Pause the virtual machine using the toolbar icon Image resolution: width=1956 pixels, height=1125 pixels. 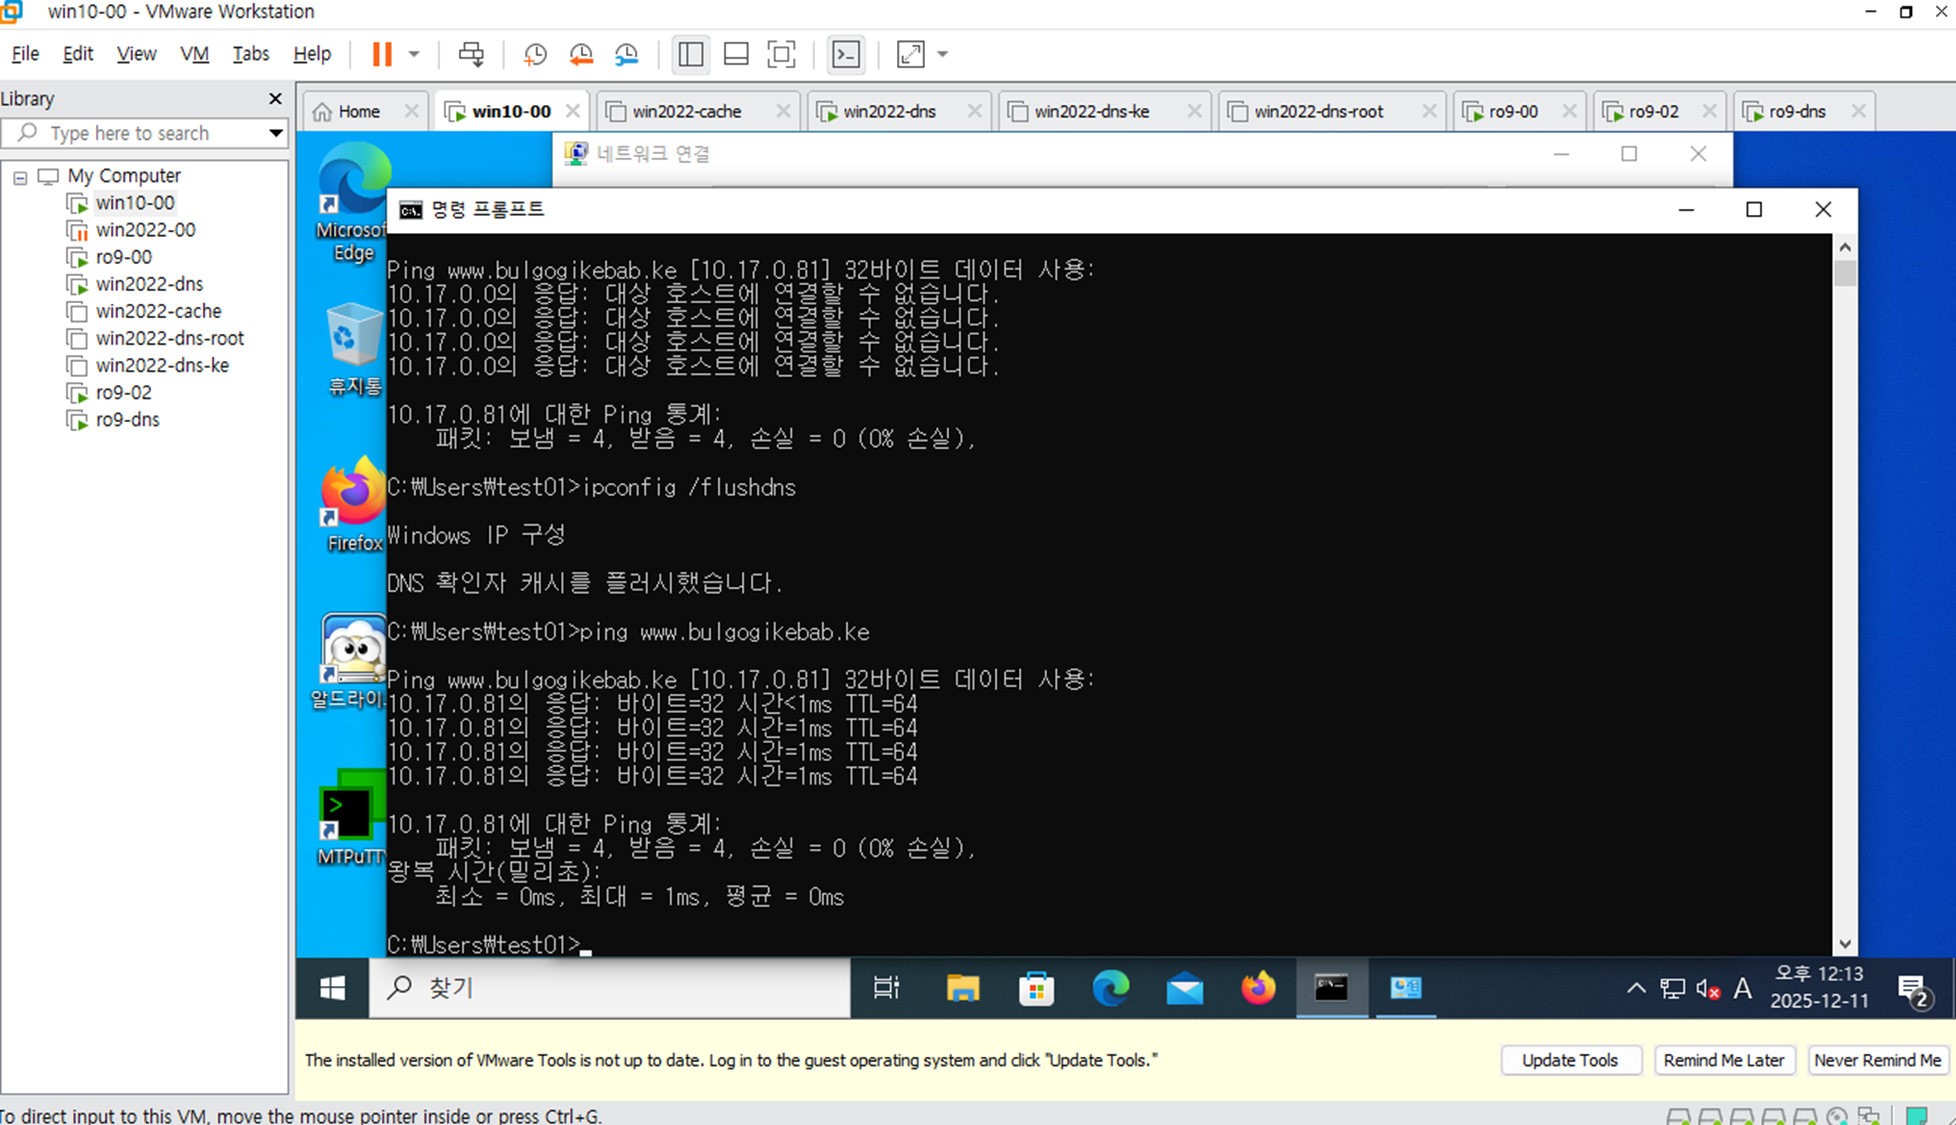click(x=382, y=54)
